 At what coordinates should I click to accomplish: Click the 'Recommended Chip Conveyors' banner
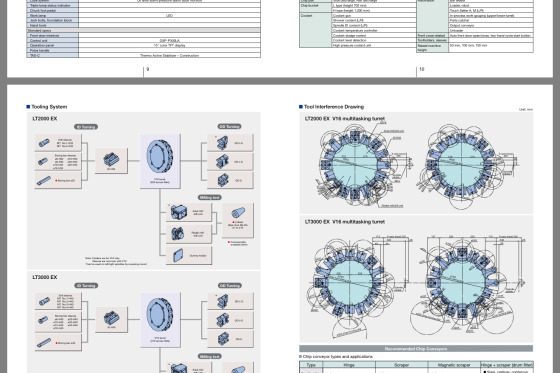416,349
